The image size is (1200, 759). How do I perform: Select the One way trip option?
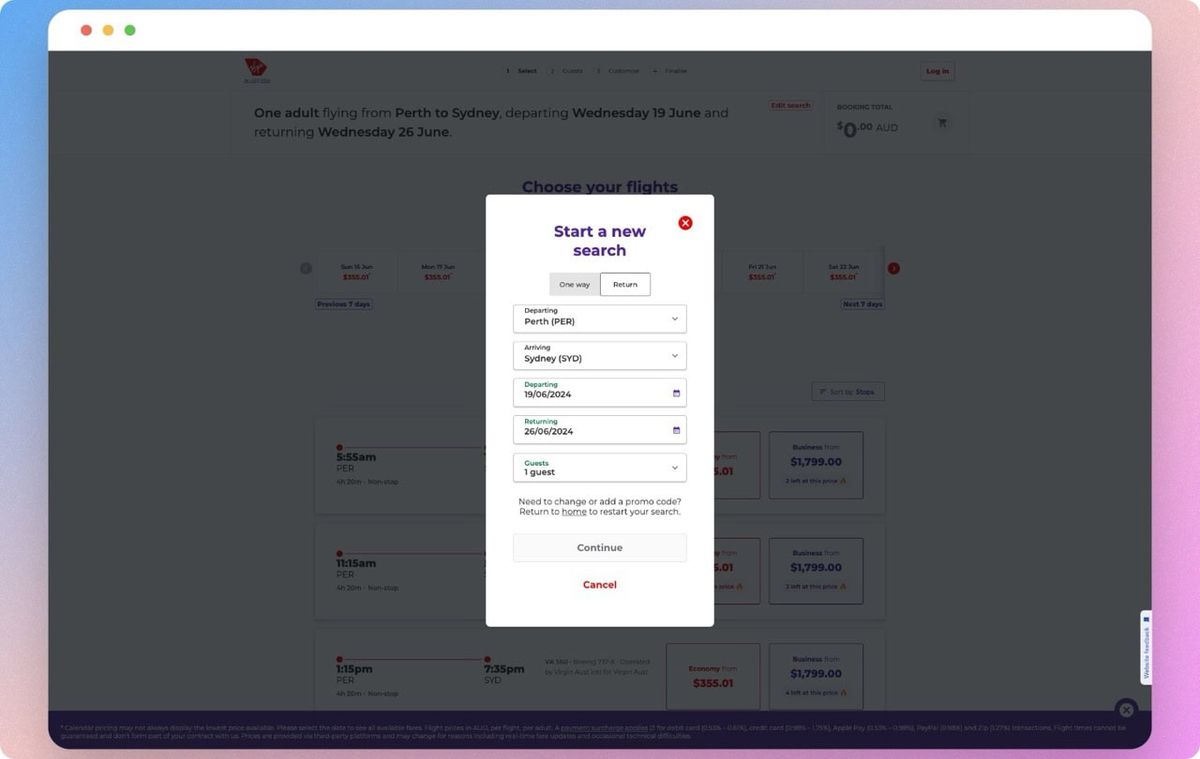point(574,284)
